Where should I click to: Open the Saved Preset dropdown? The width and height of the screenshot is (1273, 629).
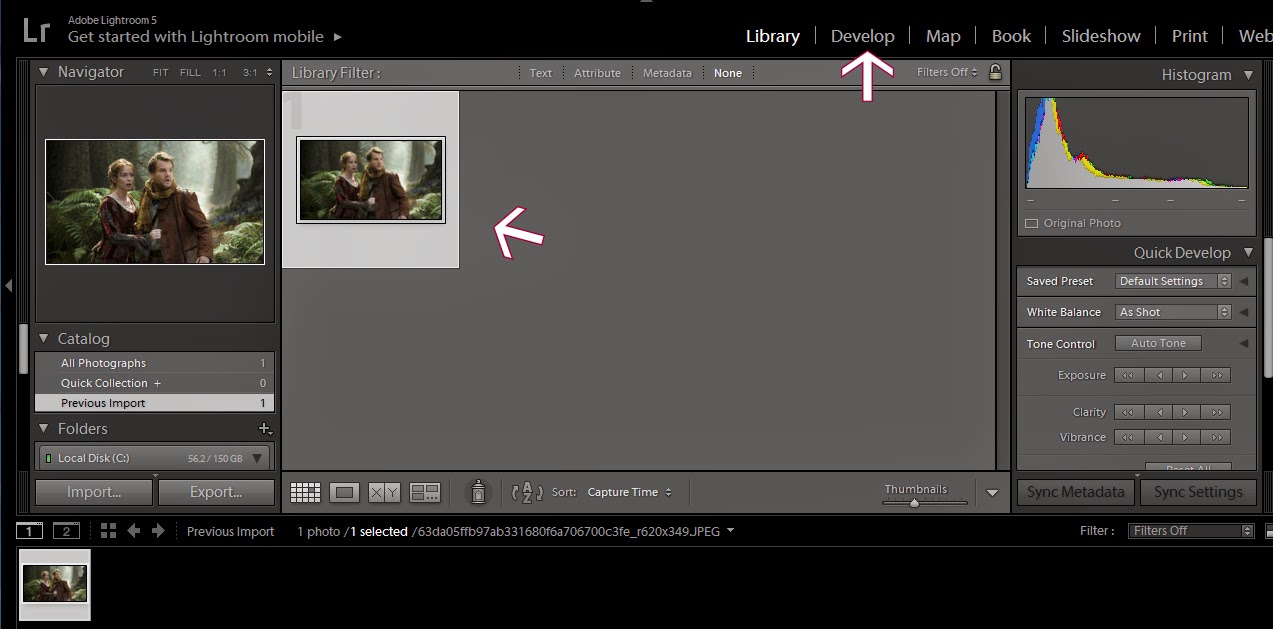tap(1173, 281)
